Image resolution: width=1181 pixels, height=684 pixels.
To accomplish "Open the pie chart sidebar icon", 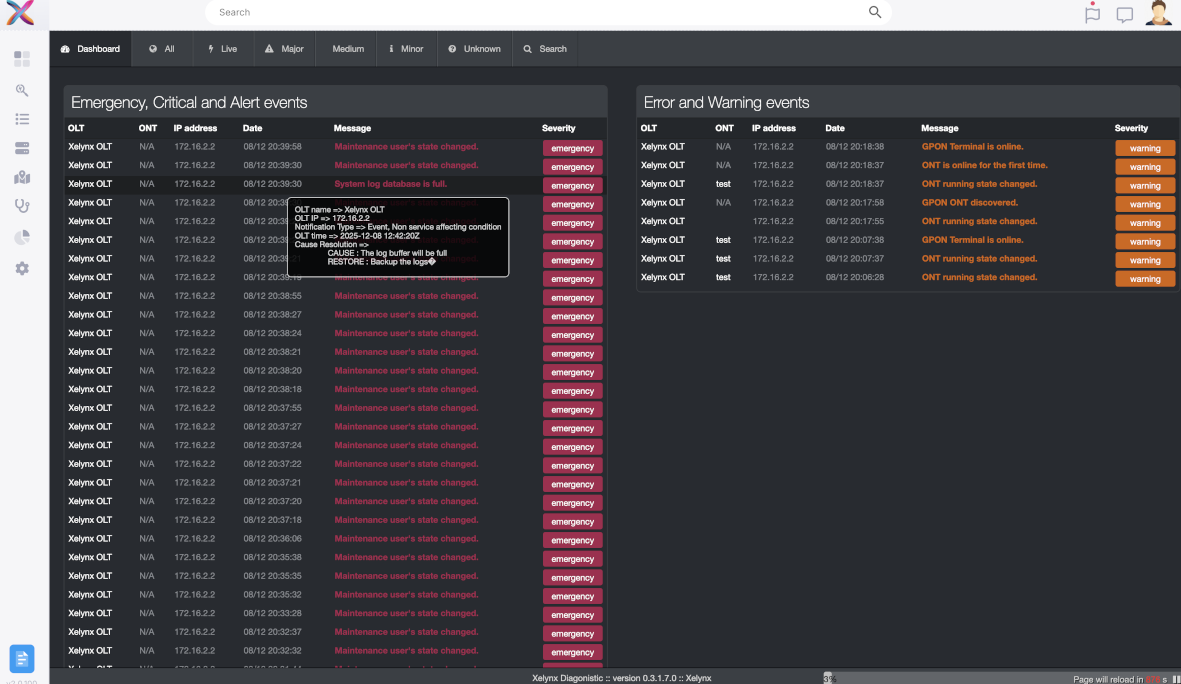I will click(x=22, y=237).
